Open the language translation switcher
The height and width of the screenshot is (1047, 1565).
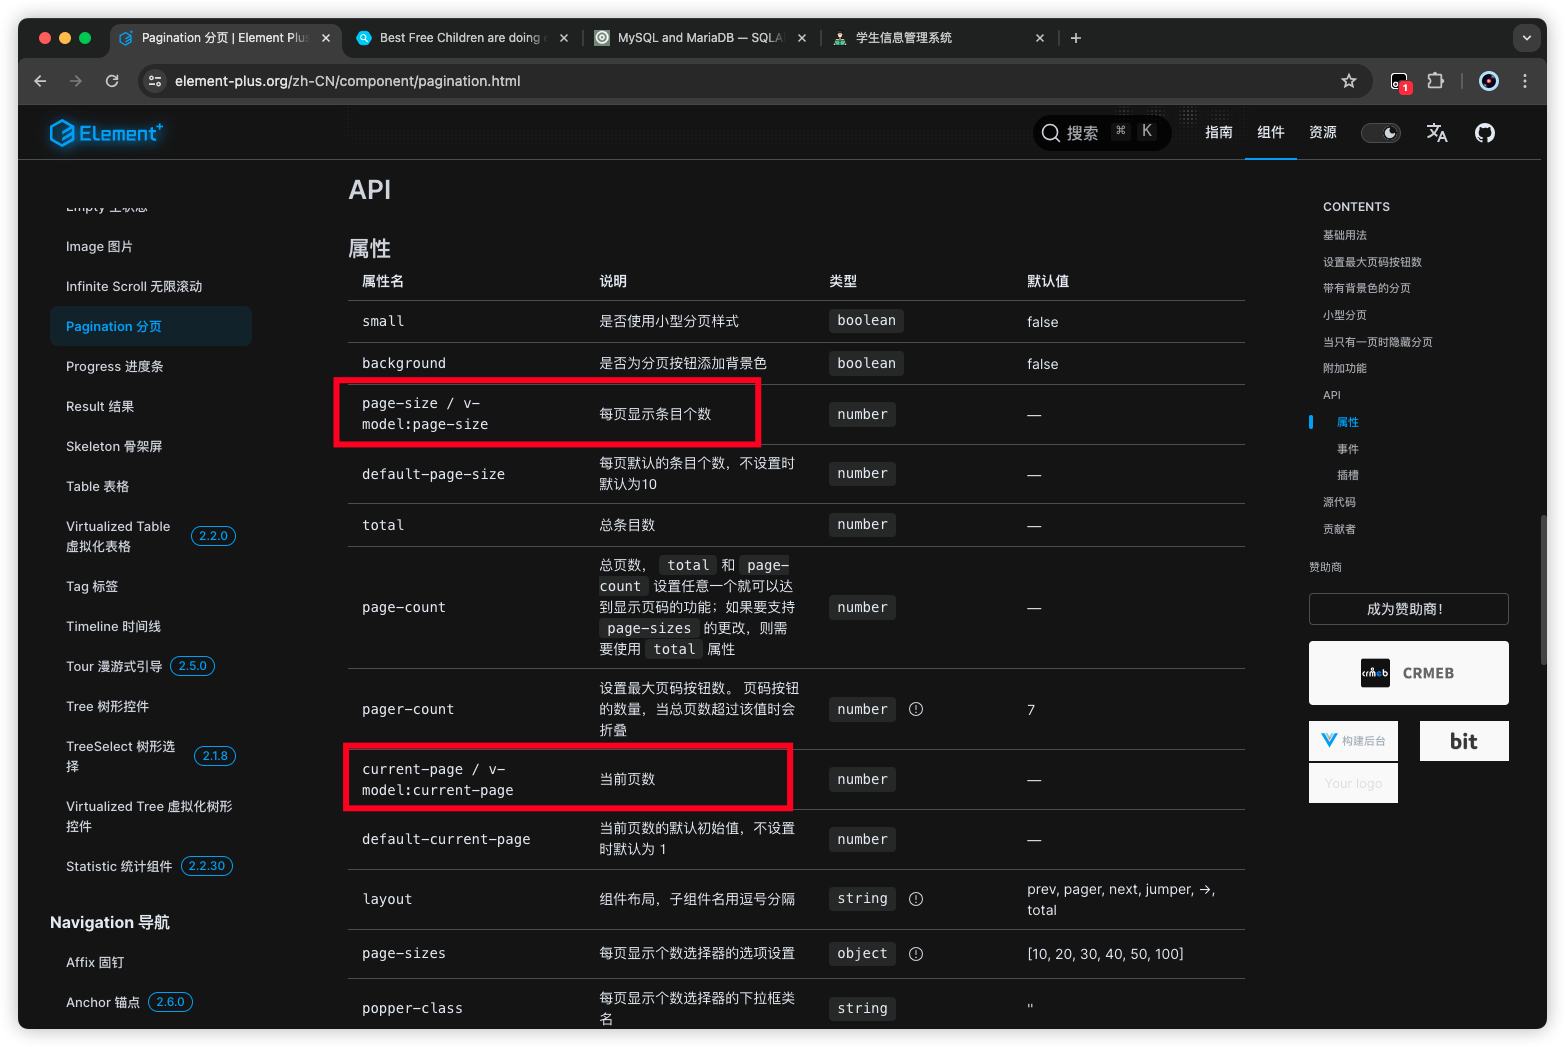click(x=1437, y=133)
